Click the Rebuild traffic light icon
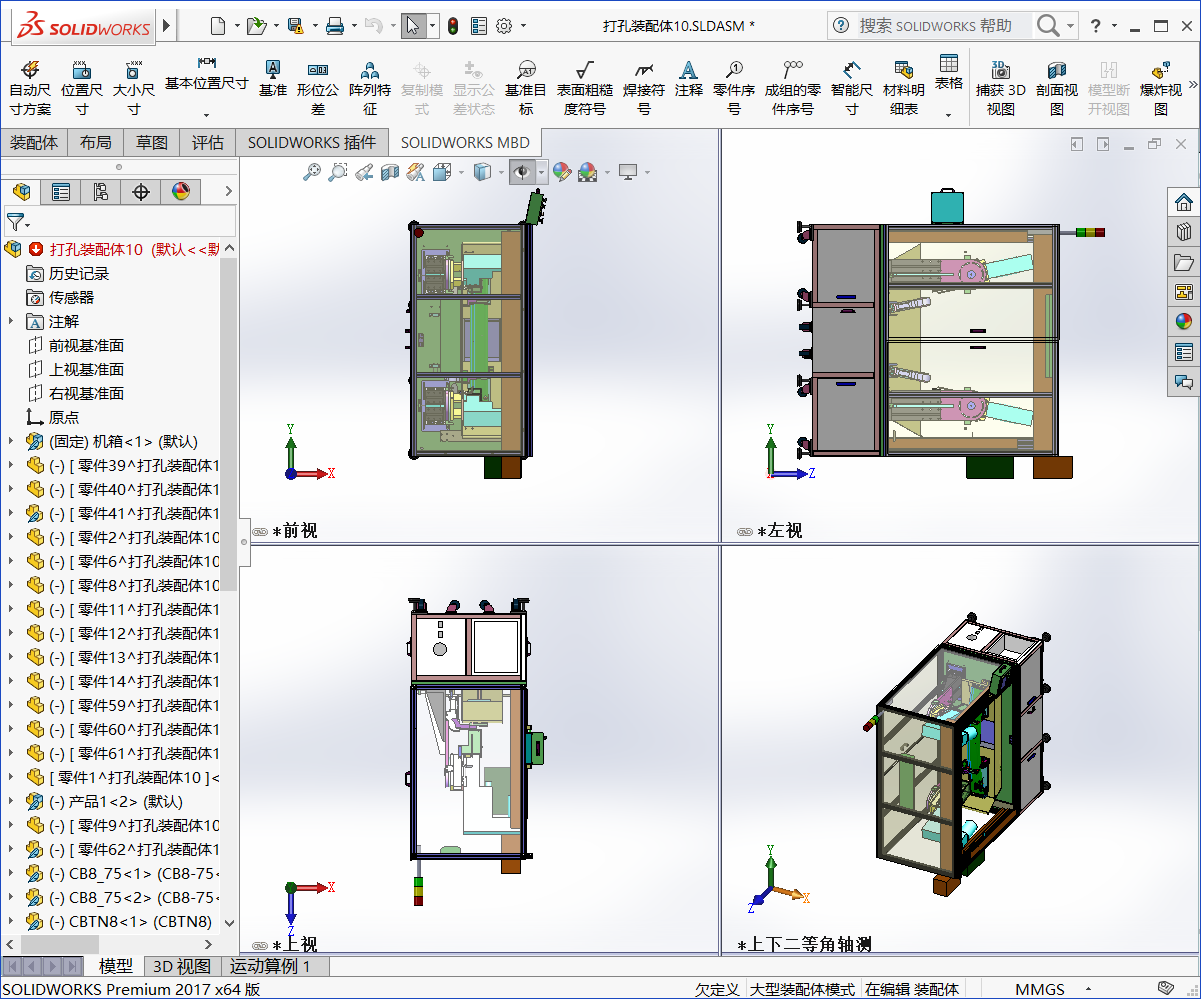The height and width of the screenshot is (999, 1201). pyautogui.click(x=452, y=26)
